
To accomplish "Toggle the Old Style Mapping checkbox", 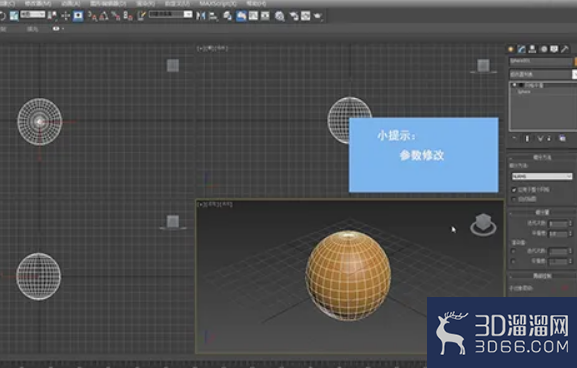I will pyautogui.click(x=514, y=199).
